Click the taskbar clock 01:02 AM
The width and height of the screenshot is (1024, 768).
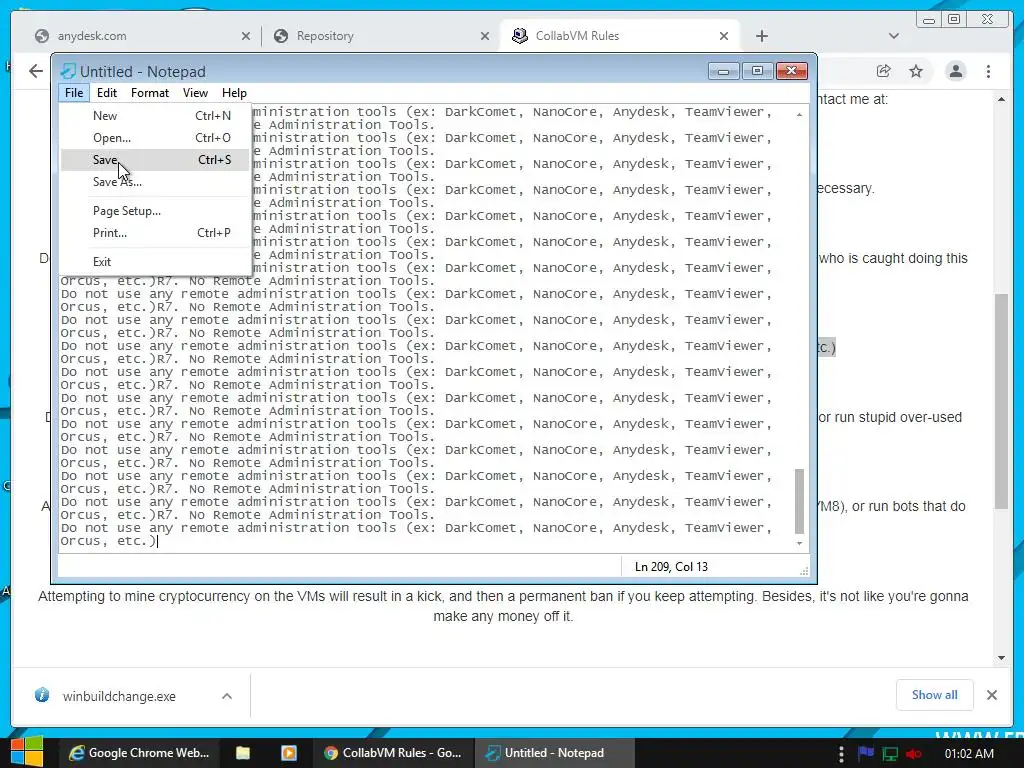(968, 754)
